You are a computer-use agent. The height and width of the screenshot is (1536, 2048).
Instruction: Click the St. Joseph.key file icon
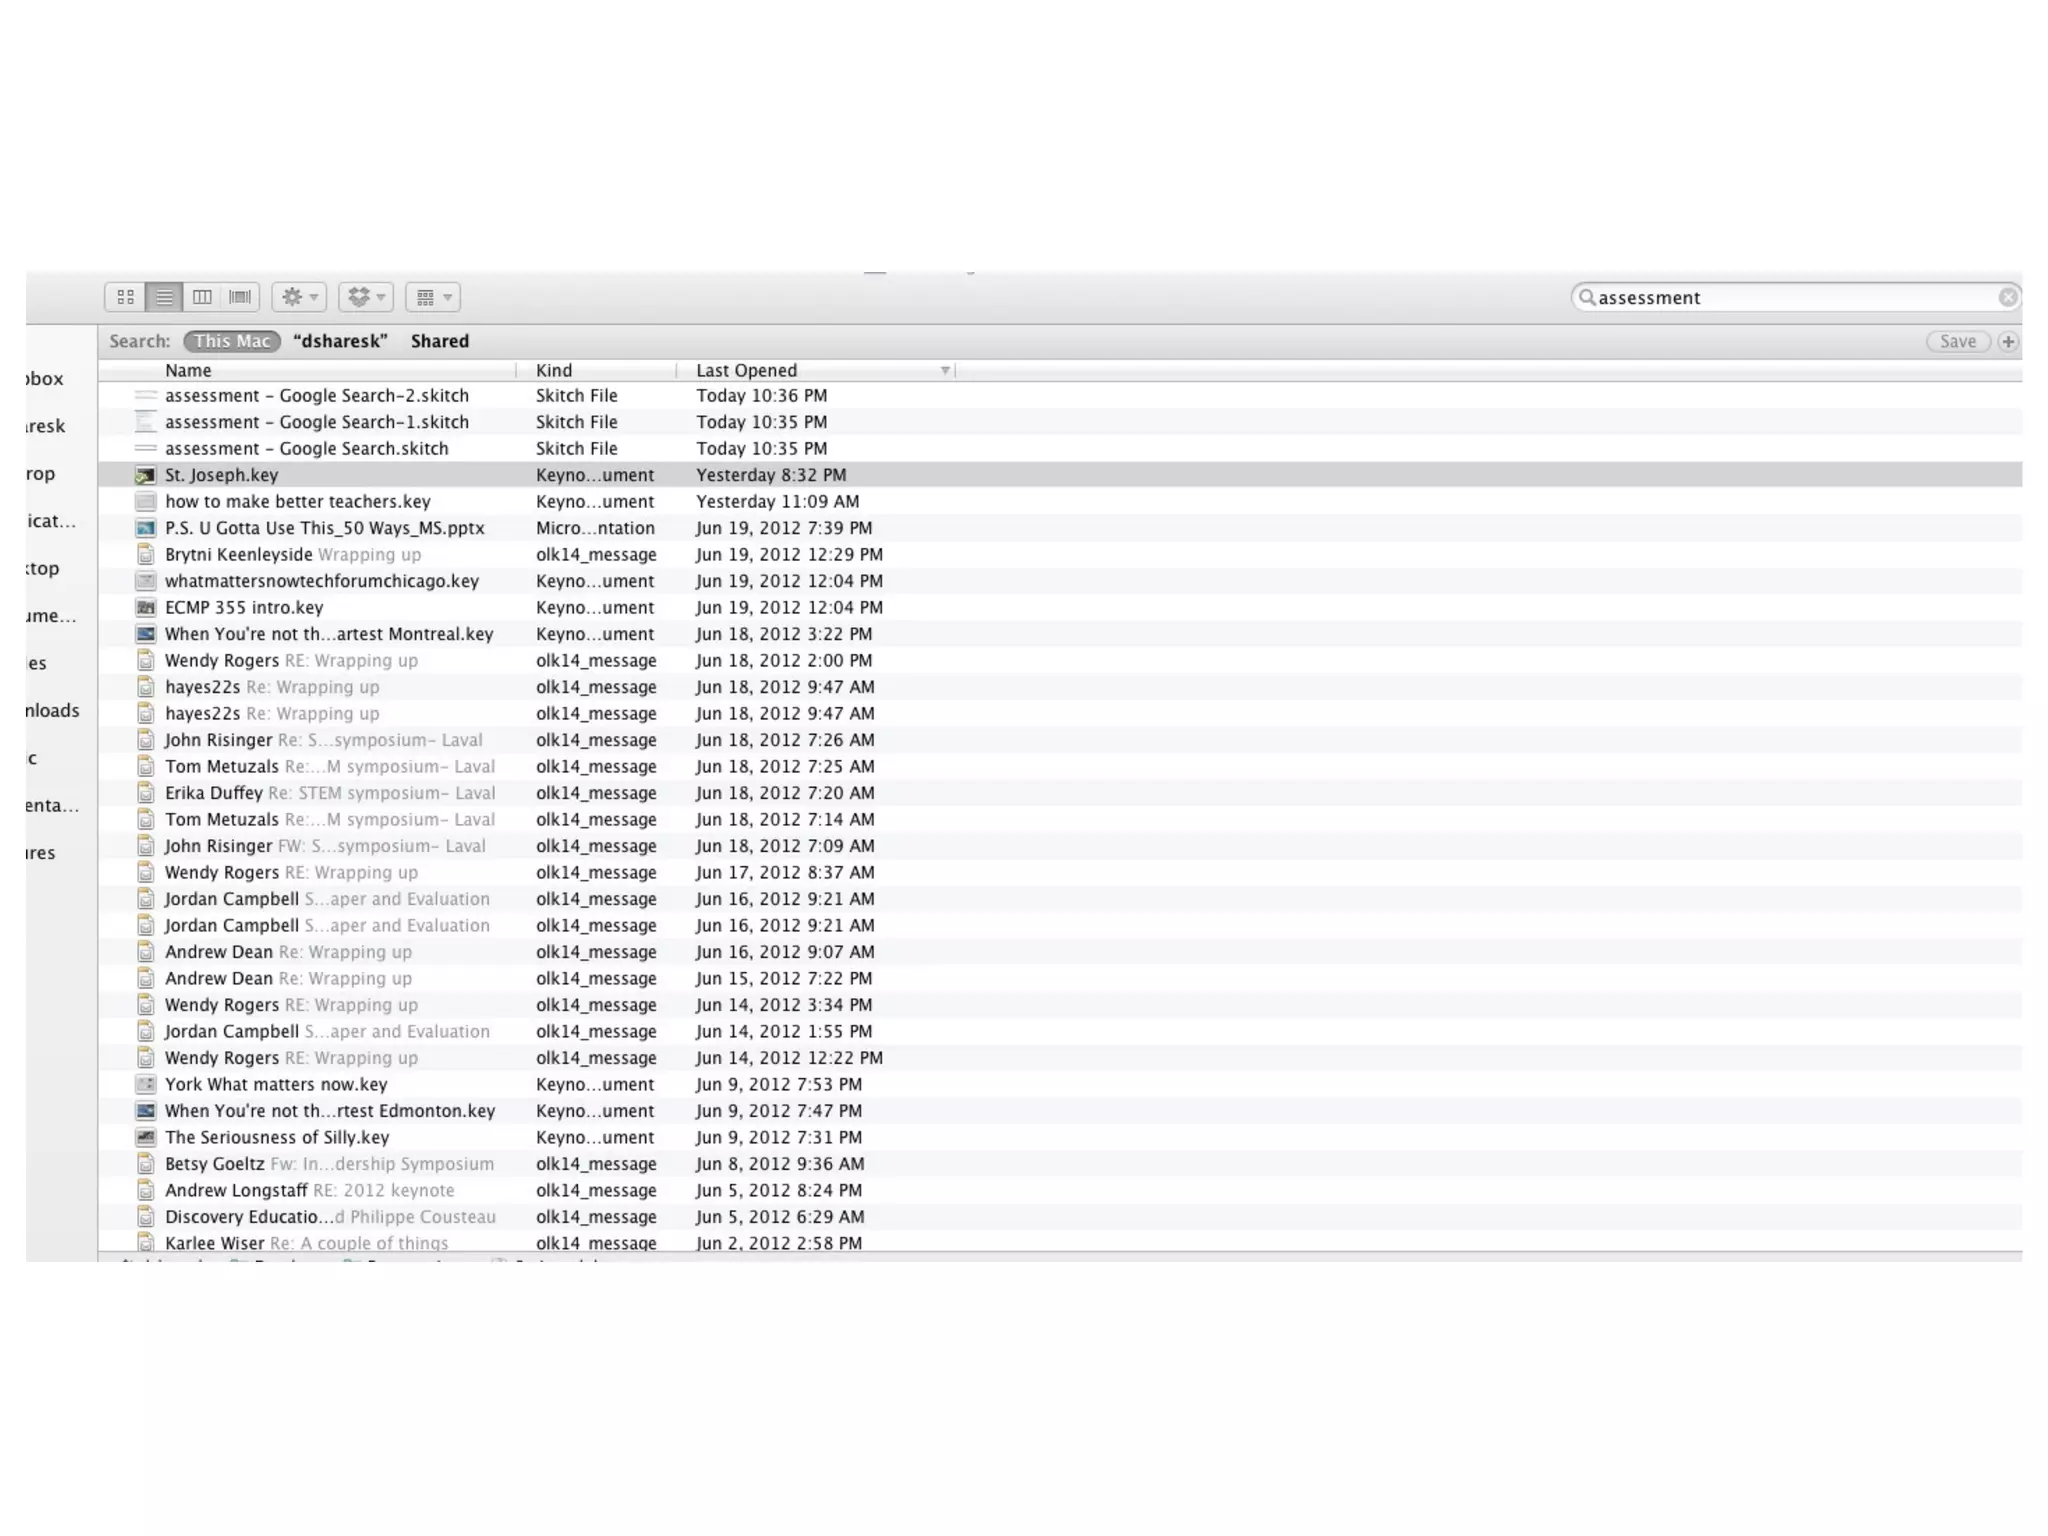coord(146,475)
